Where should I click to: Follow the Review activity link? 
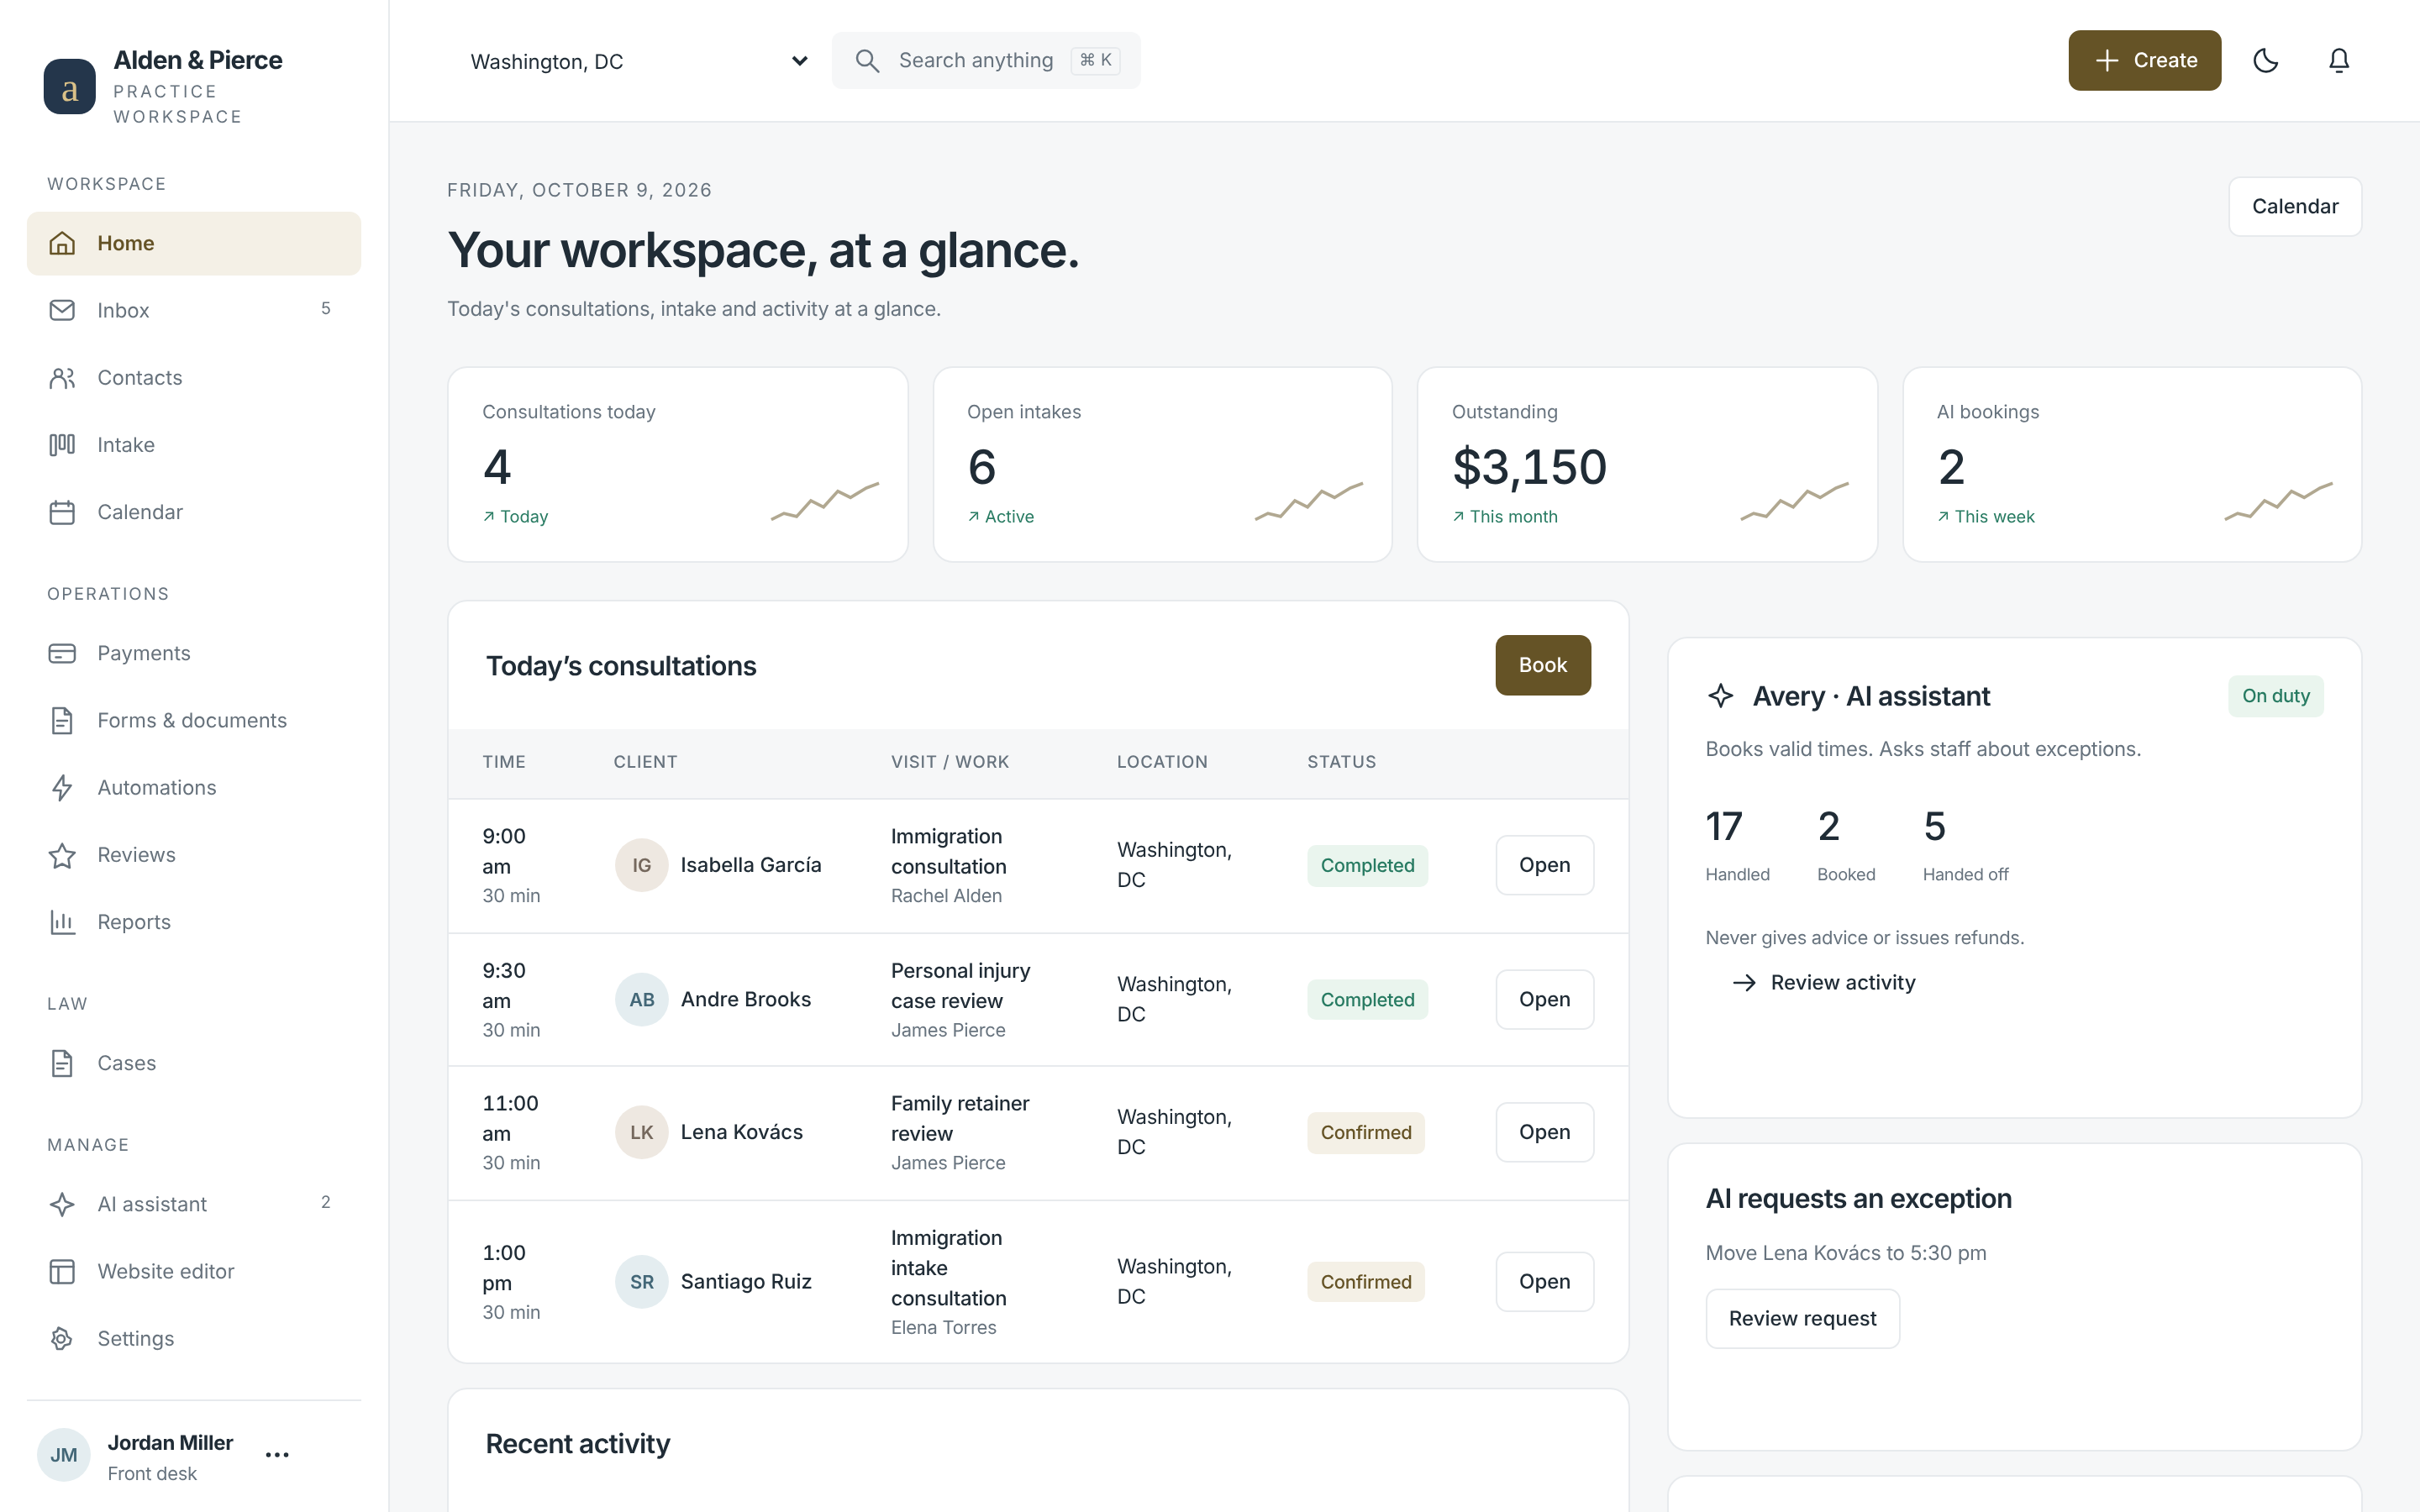click(1823, 983)
